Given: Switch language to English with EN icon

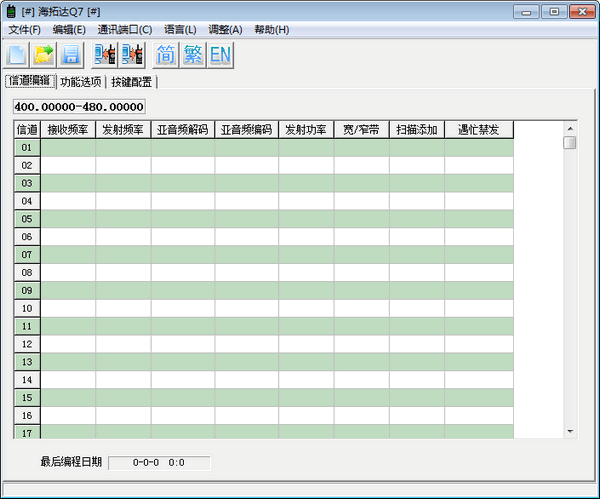Looking at the screenshot, I should point(220,54).
